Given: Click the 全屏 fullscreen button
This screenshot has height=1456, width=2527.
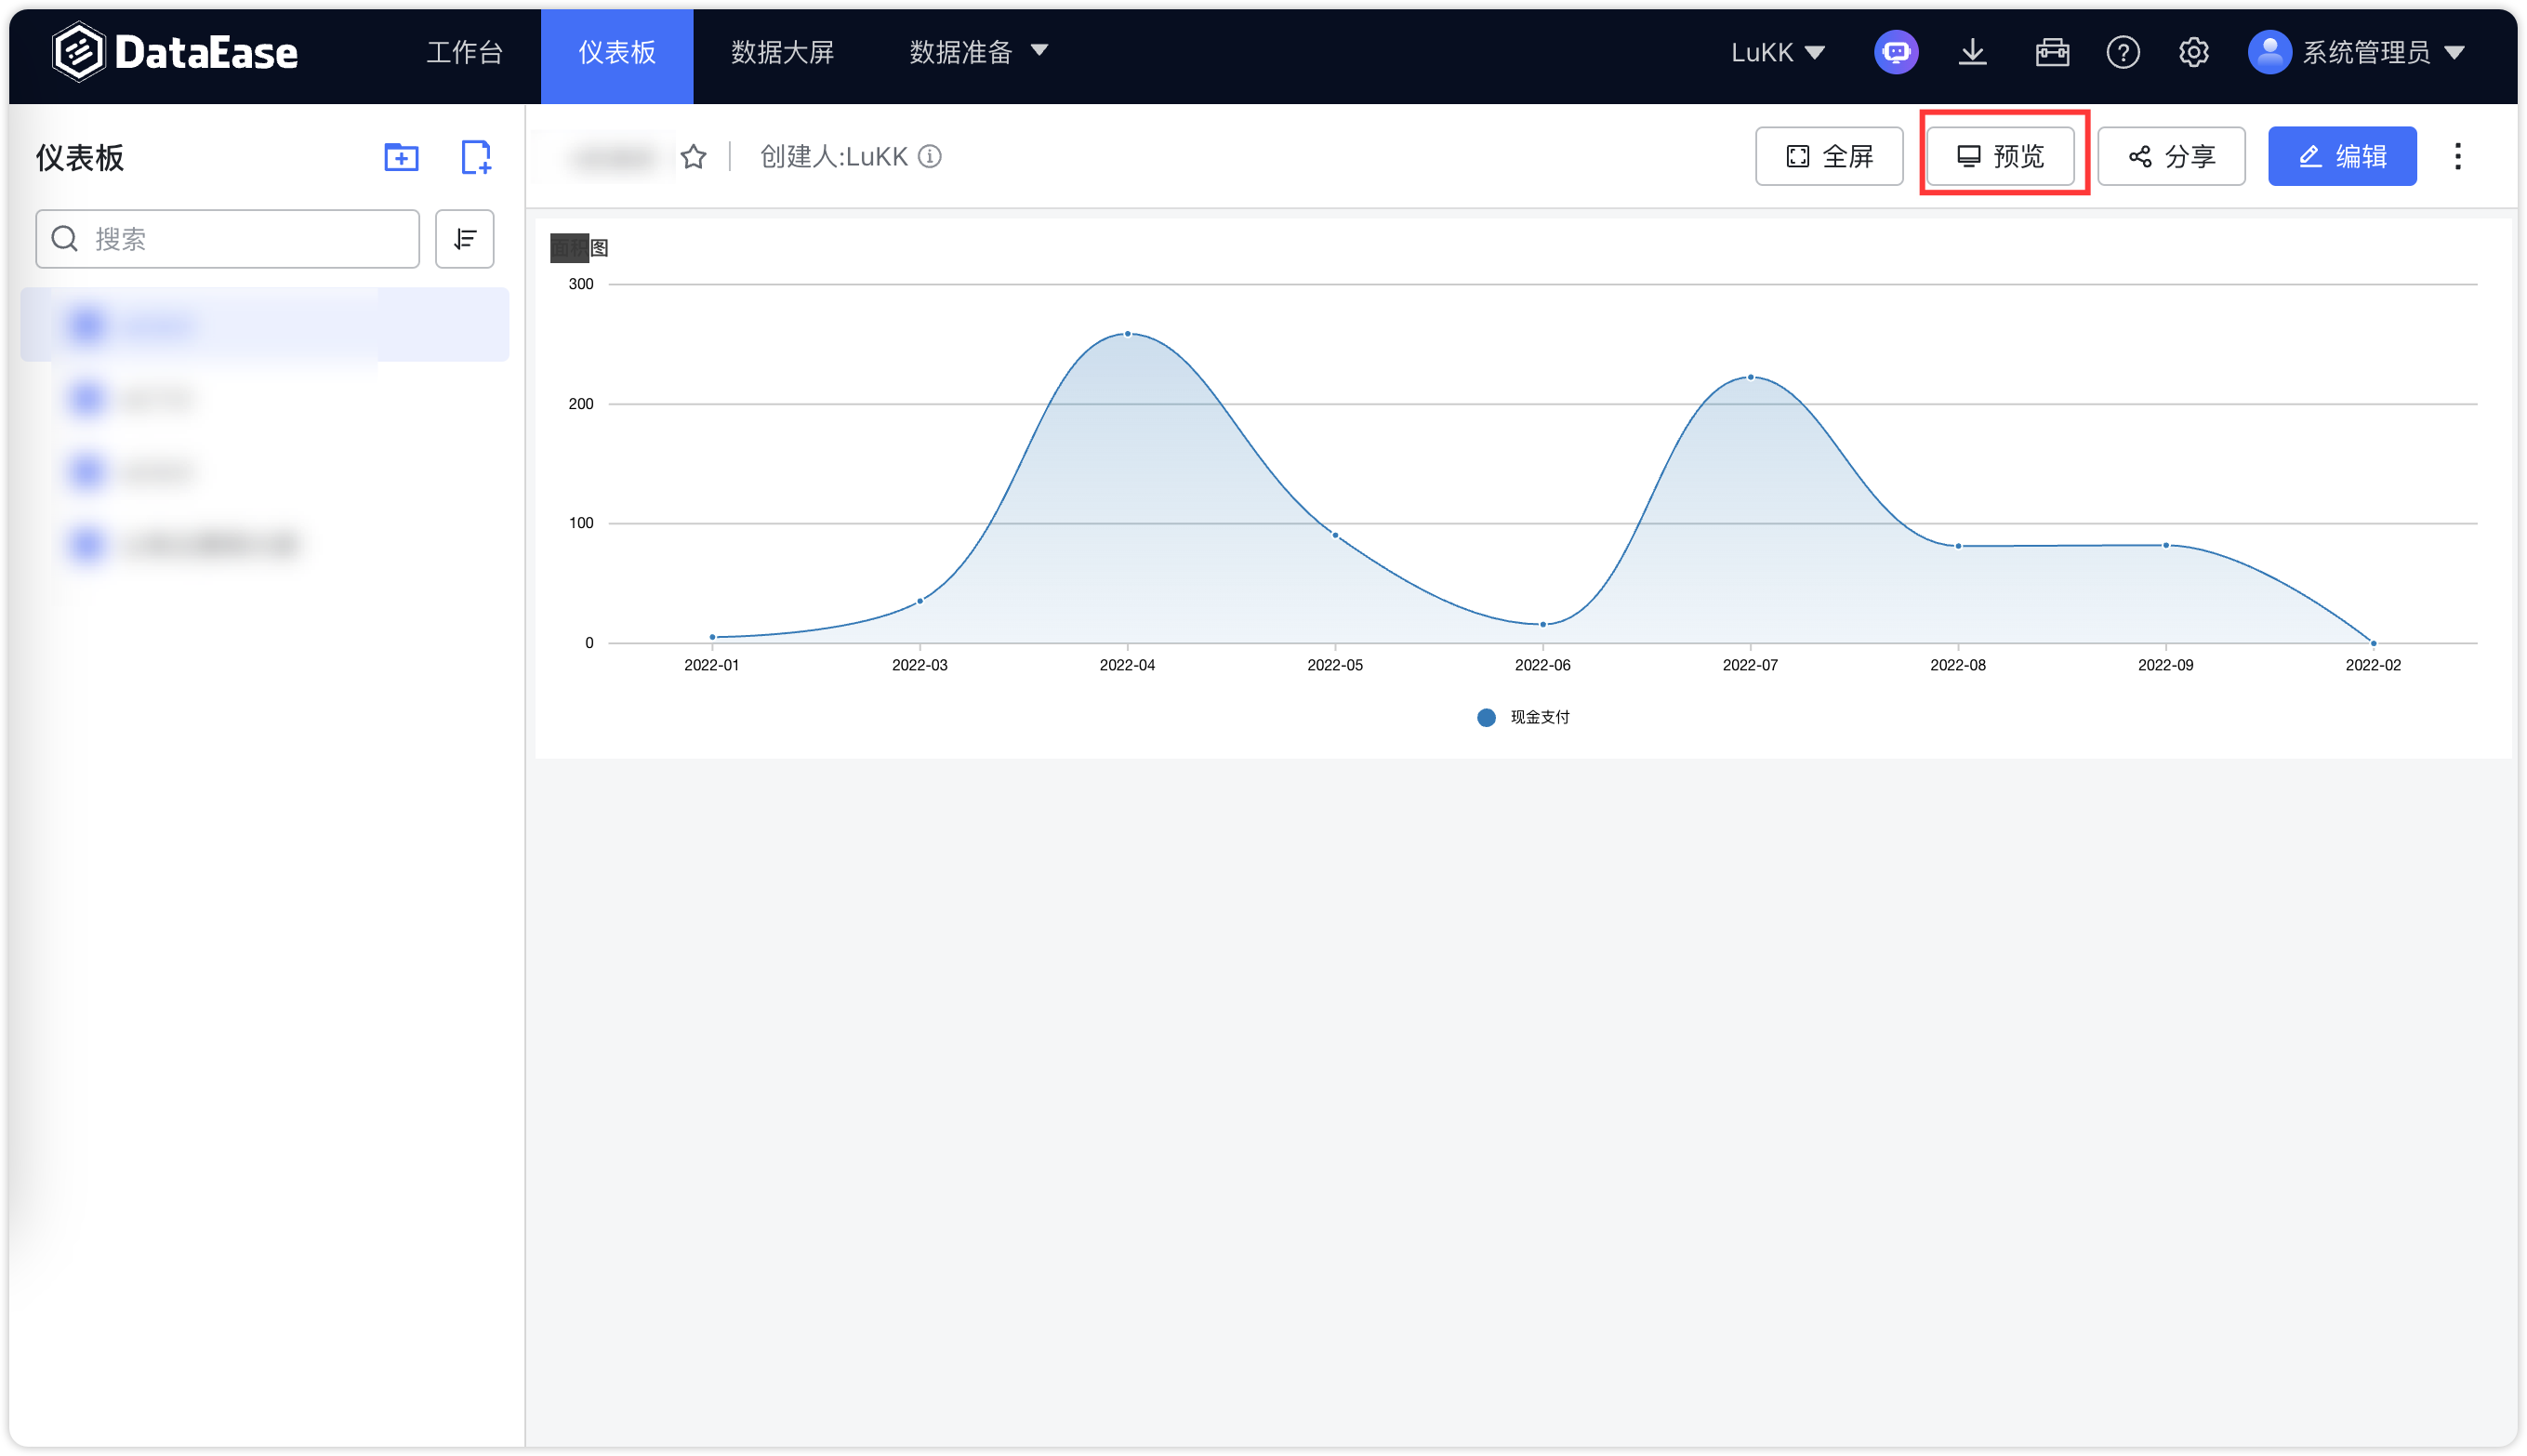Looking at the screenshot, I should pyautogui.click(x=1829, y=156).
